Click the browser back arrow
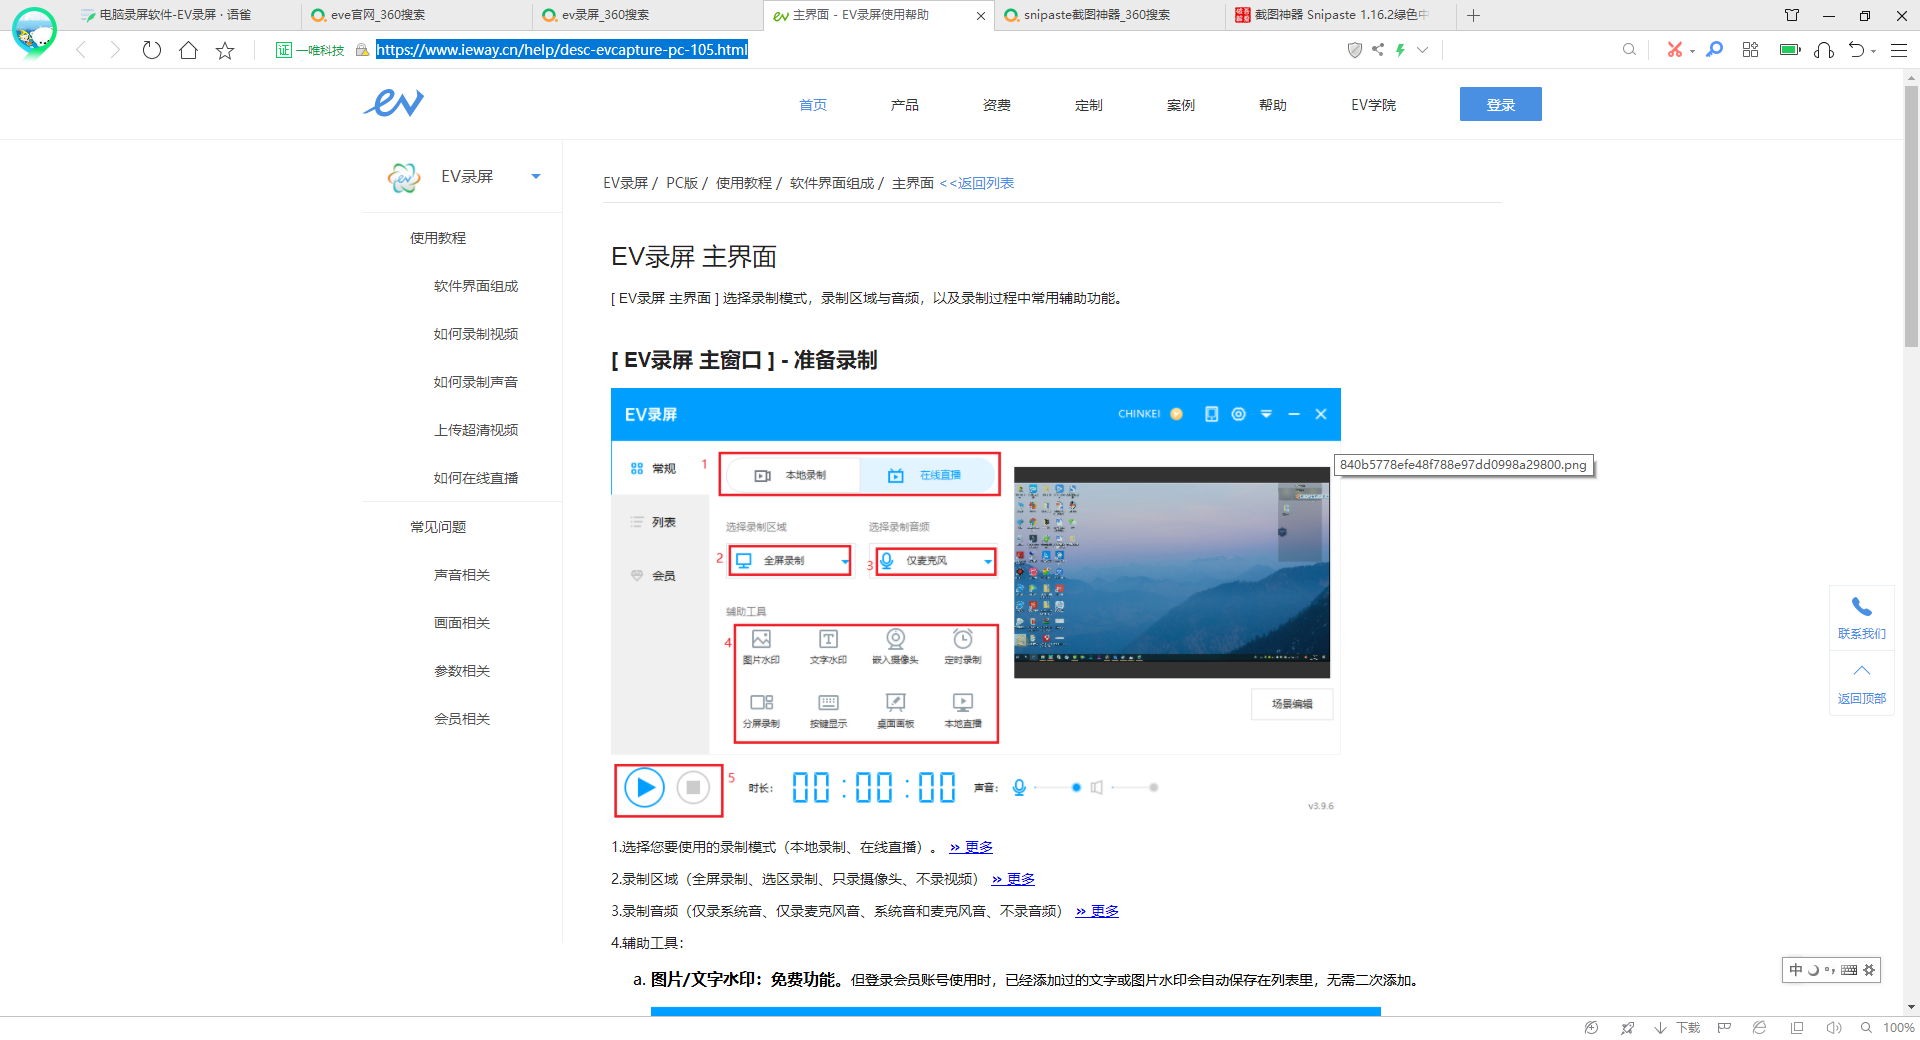The height and width of the screenshot is (1040, 1920). 81,50
